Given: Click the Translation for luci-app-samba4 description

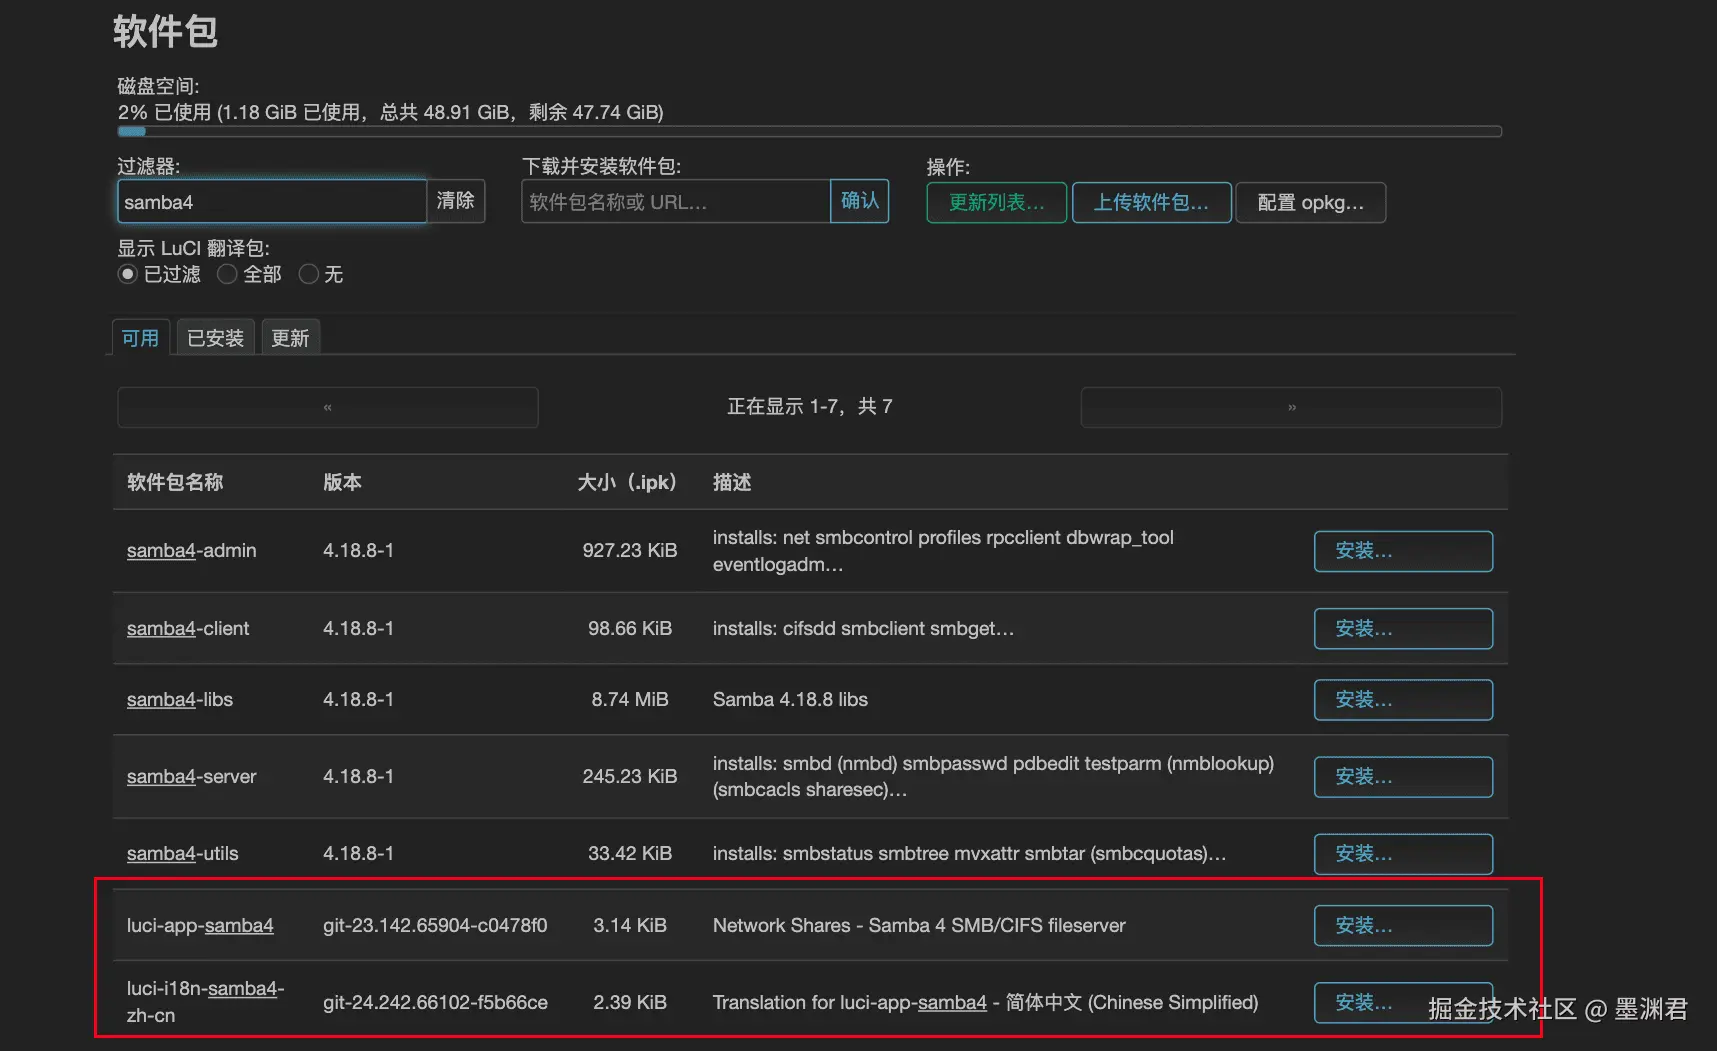Looking at the screenshot, I should [985, 1002].
